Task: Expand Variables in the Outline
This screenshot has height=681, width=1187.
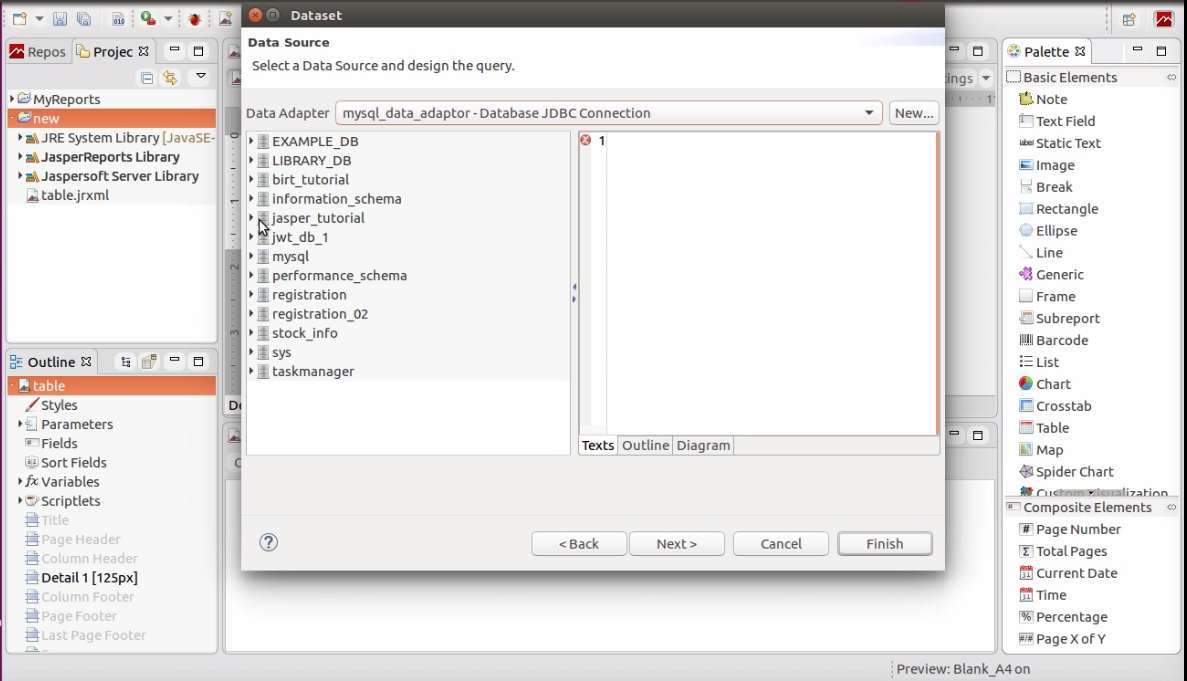Action: (20, 482)
